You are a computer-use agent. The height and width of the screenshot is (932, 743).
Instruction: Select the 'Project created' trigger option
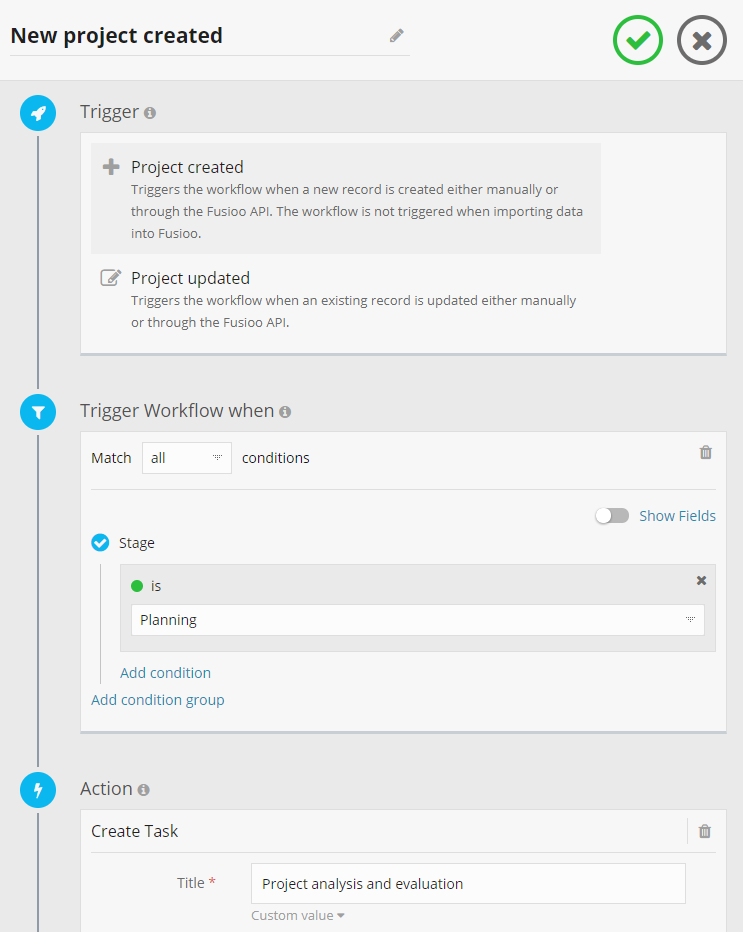tap(187, 167)
